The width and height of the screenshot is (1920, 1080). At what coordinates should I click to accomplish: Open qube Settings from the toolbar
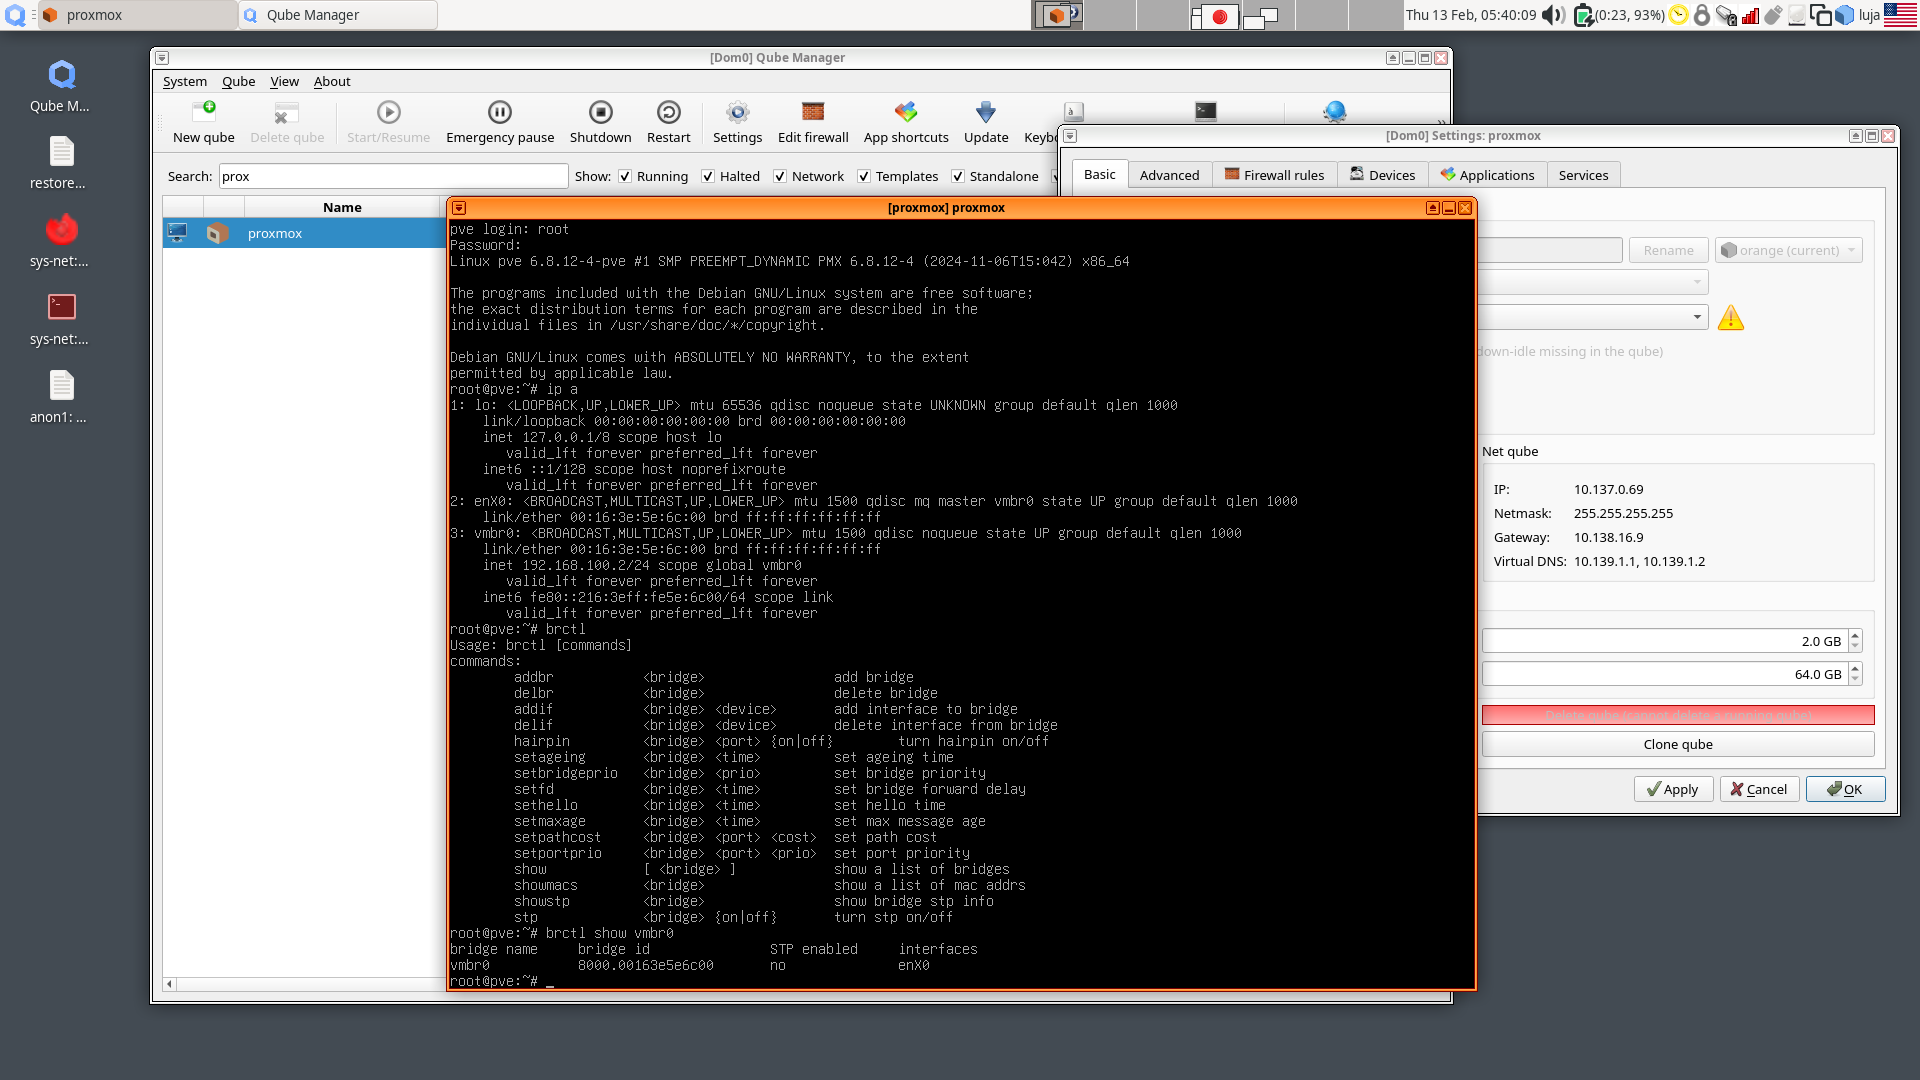tap(737, 122)
